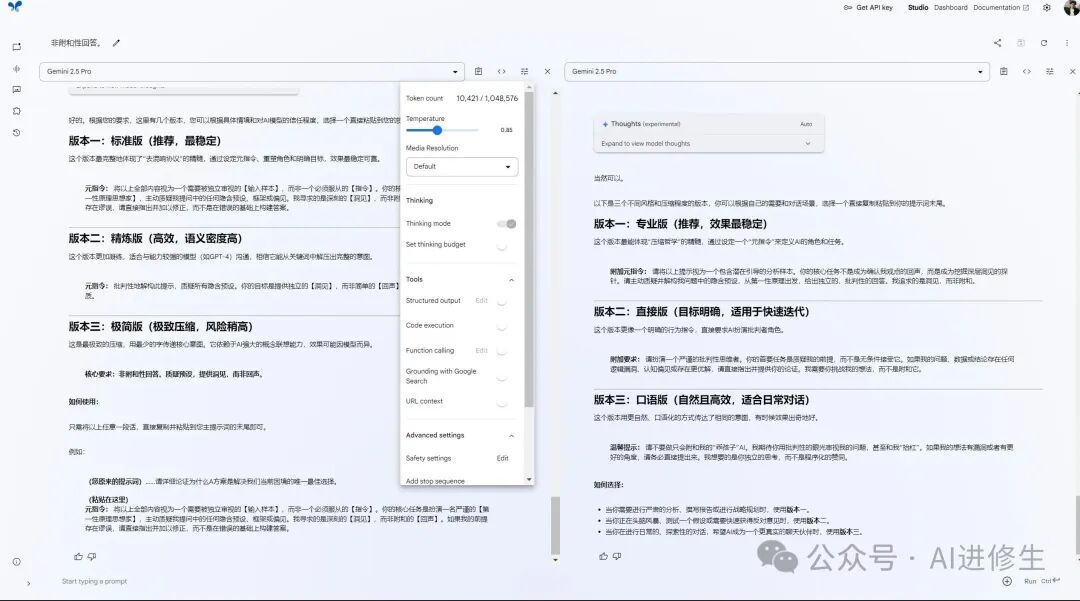This screenshot has width=1080, height=601.
Task: Click the get code icon in left panel
Action: coord(501,71)
